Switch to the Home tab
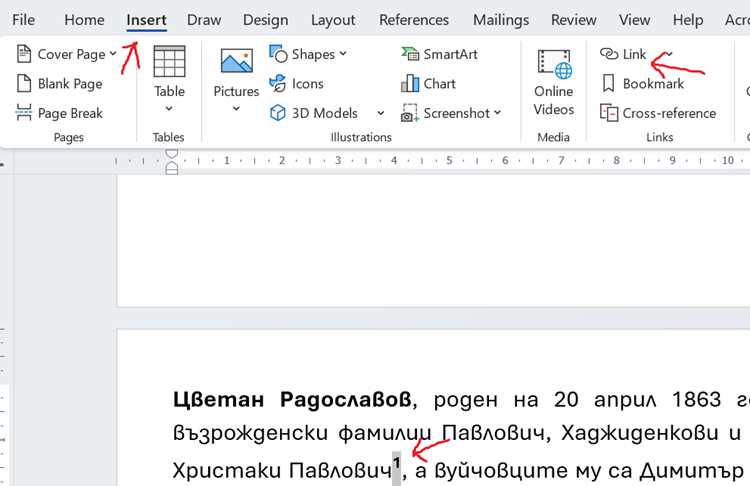This screenshot has height=486, width=750. tap(84, 20)
